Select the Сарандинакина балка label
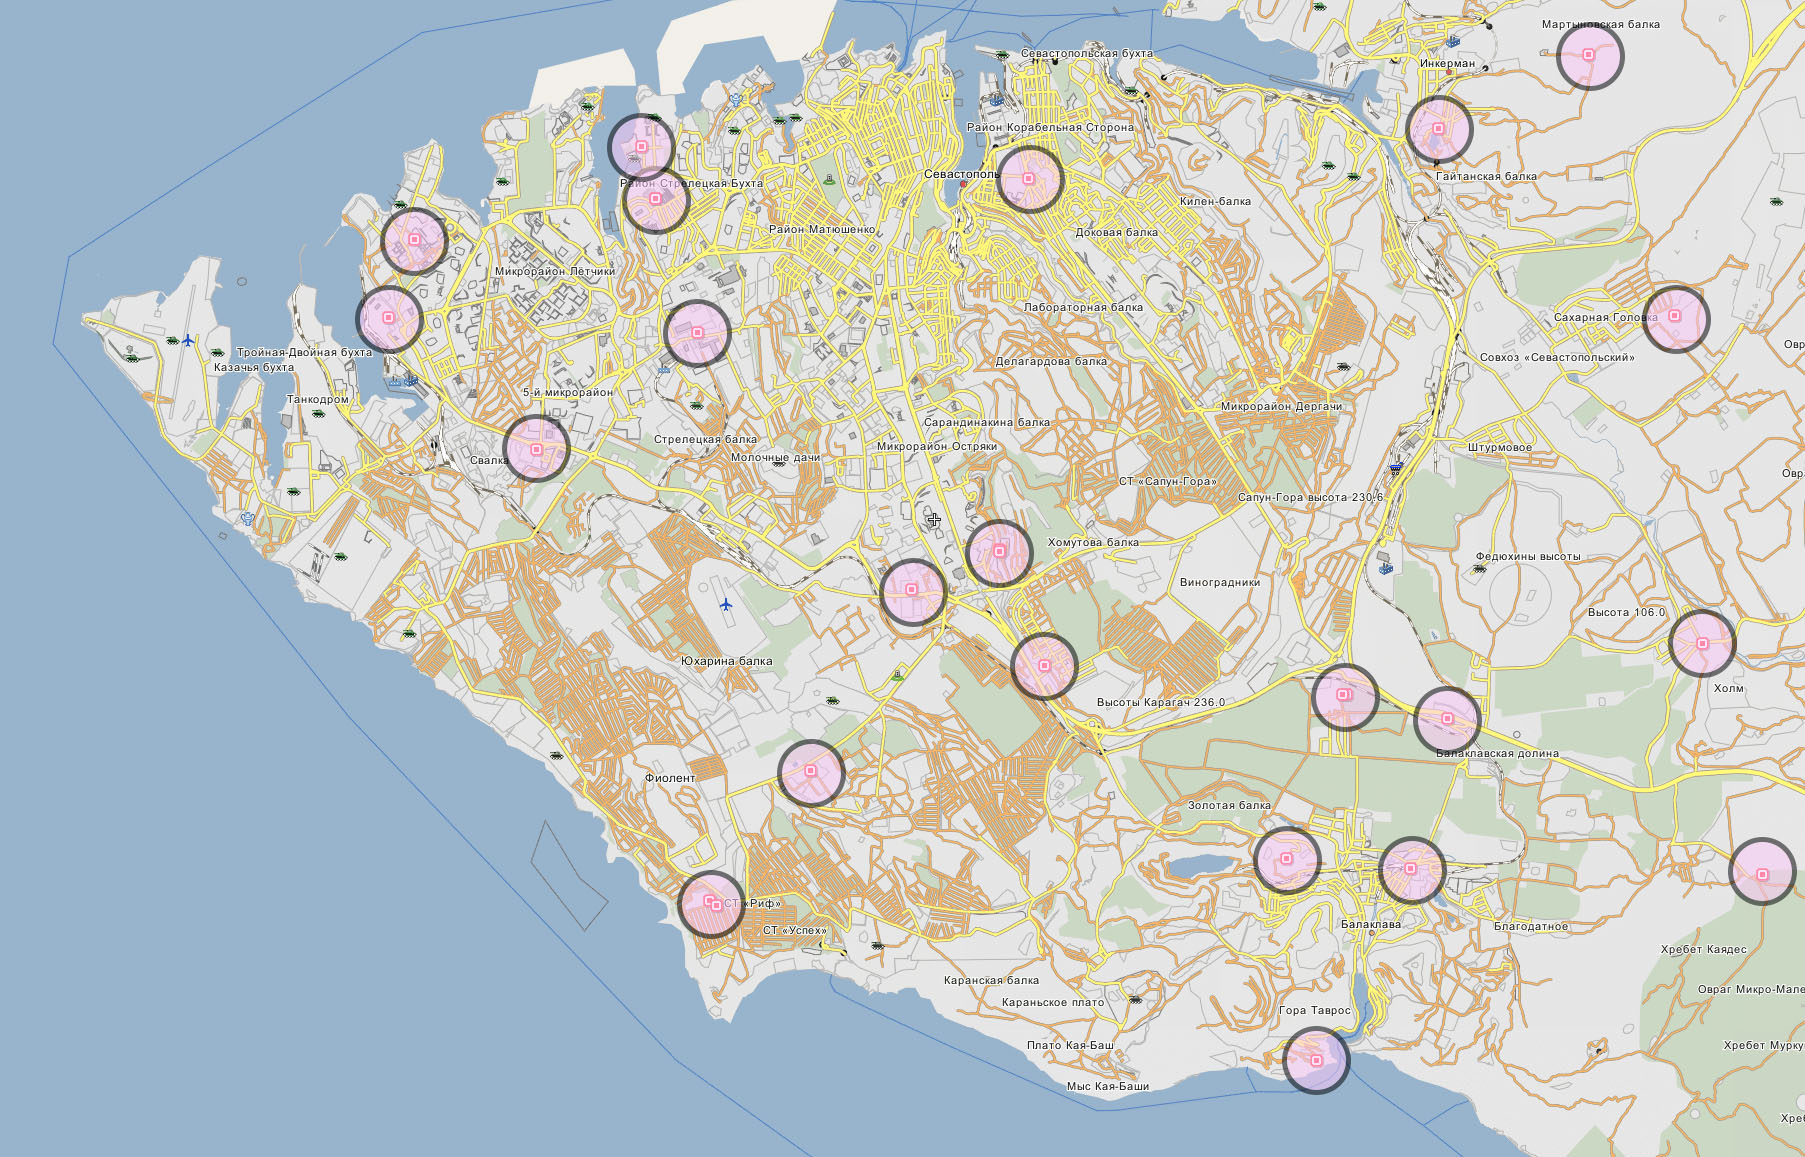Image resolution: width=1805 pixels, height=1157 pixels. point(986,422)
